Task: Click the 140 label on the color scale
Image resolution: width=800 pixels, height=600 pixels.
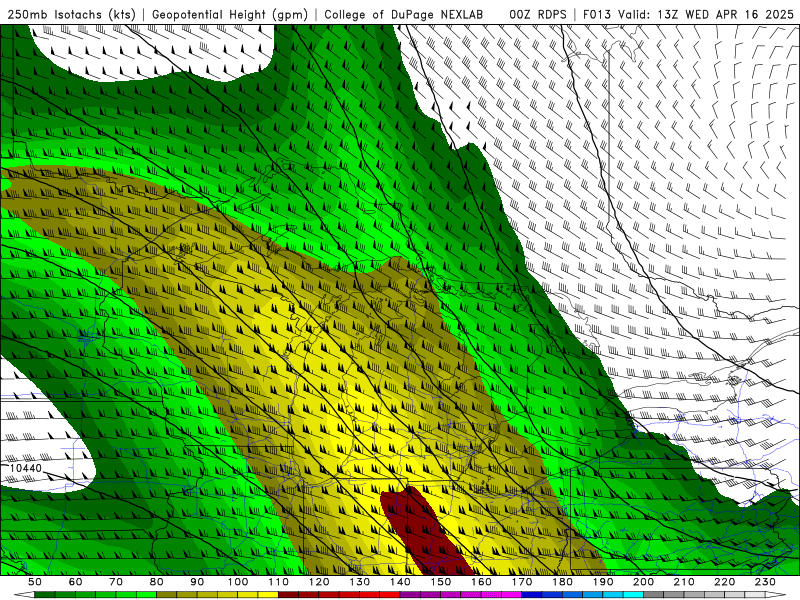Action: pyautogui.click(x=401, y=582)
